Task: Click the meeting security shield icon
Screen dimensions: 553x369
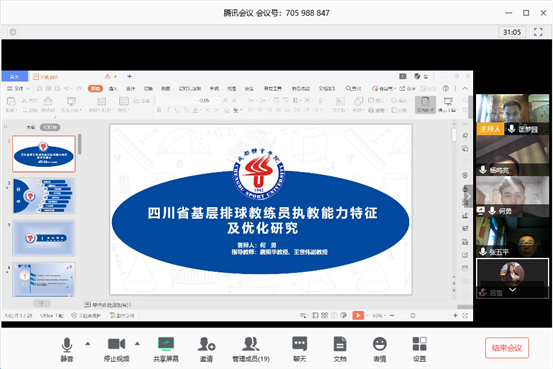Action: pos(13,32)
